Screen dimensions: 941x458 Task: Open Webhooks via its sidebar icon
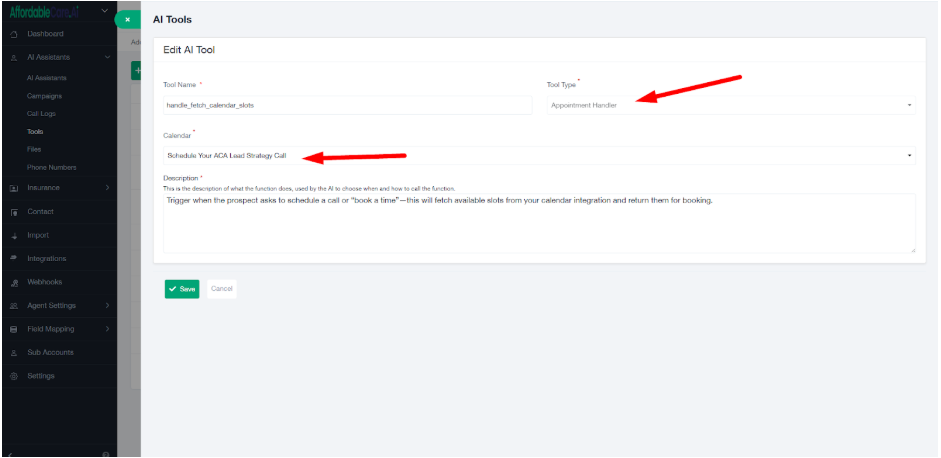(14, 283)
